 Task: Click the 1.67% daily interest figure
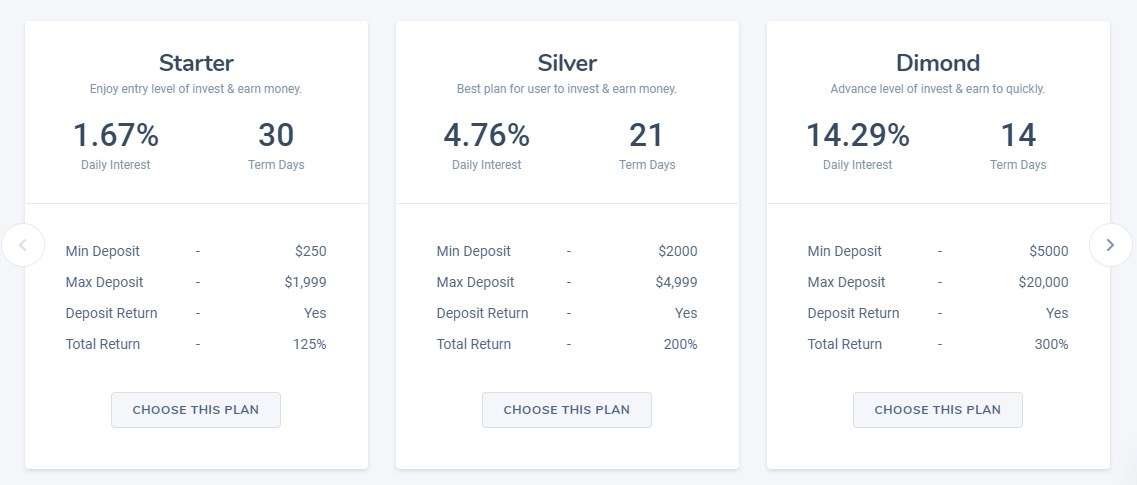pos(116,135)
